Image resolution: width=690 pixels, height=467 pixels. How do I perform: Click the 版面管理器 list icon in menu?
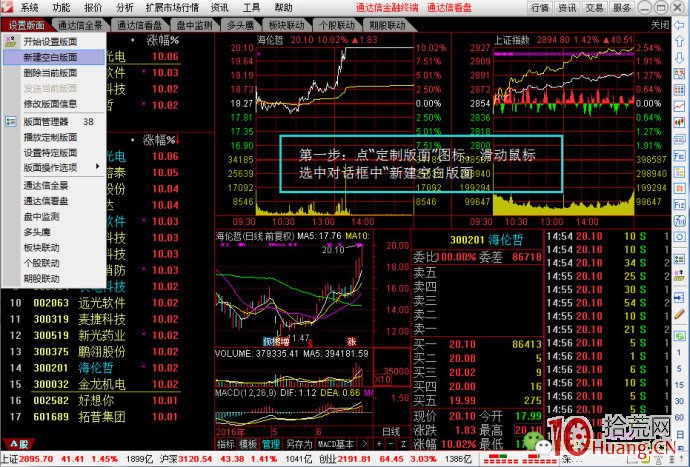pyautogui.click(x=11, y=121)
